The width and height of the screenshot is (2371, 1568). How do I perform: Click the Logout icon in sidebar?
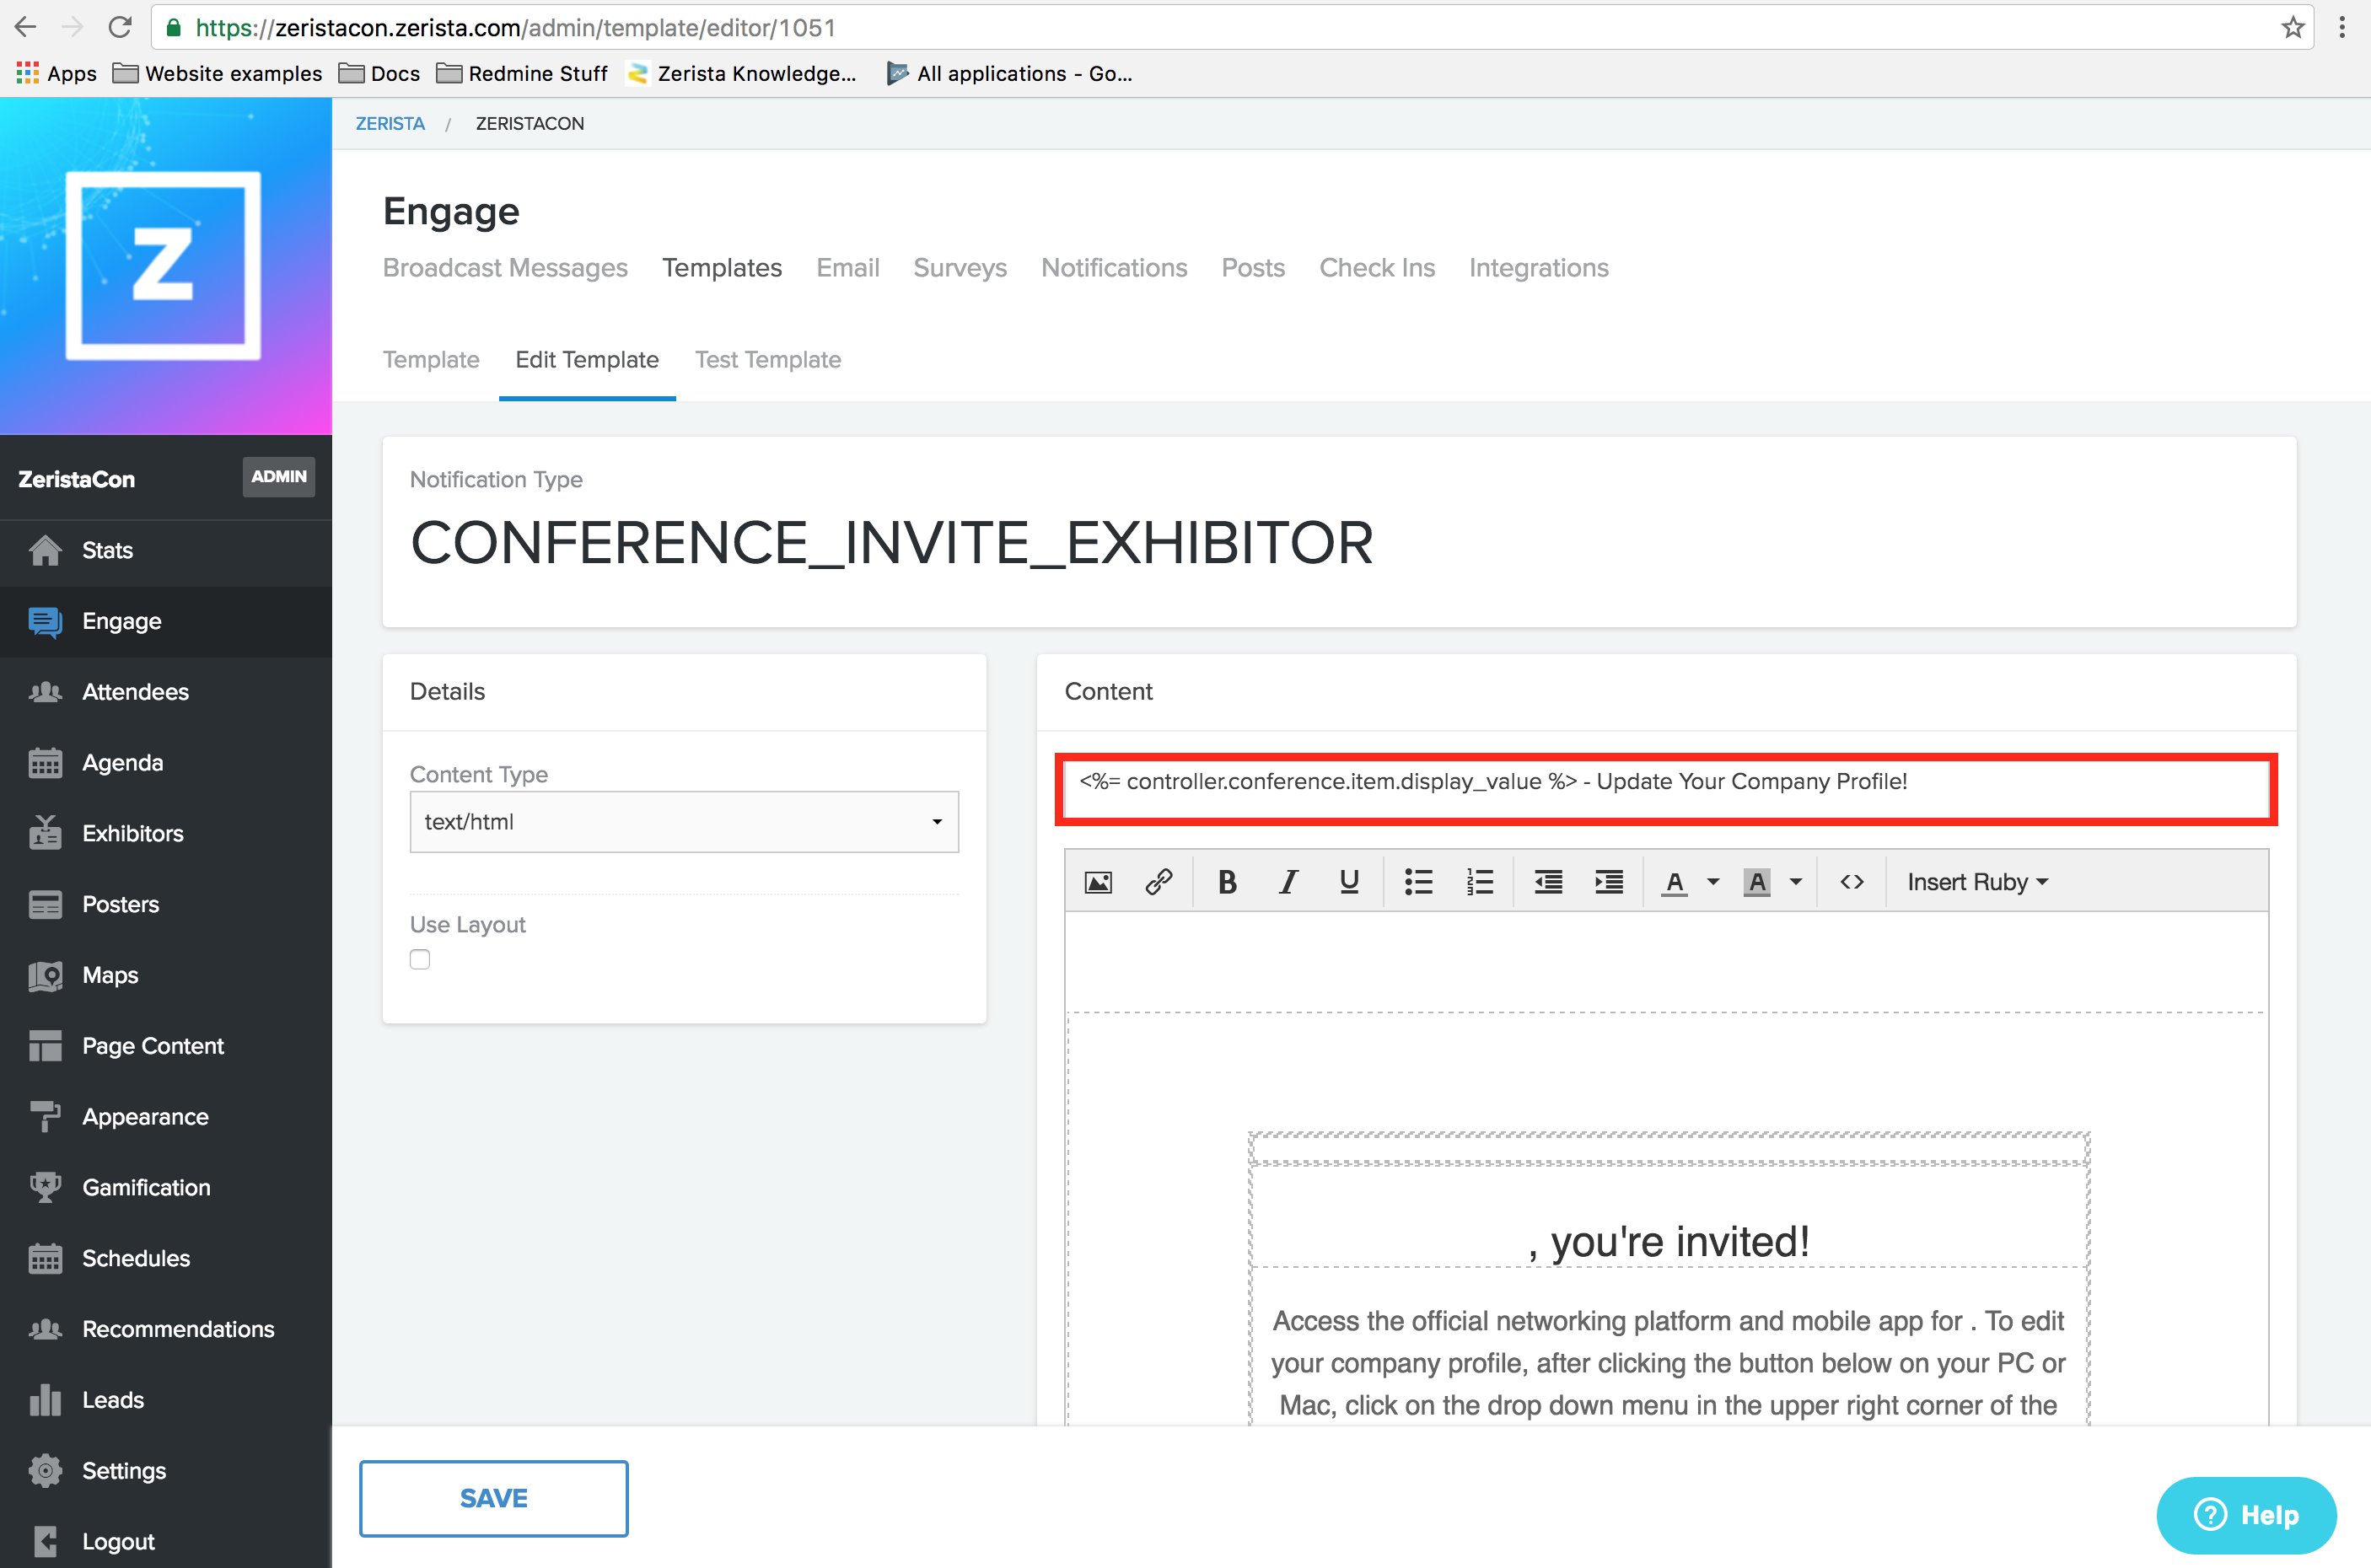(x=45, y=1542)
